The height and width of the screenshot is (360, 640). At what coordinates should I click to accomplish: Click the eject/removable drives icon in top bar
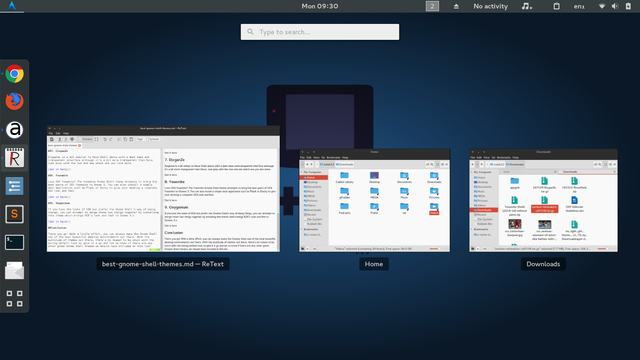coord(456,6)
